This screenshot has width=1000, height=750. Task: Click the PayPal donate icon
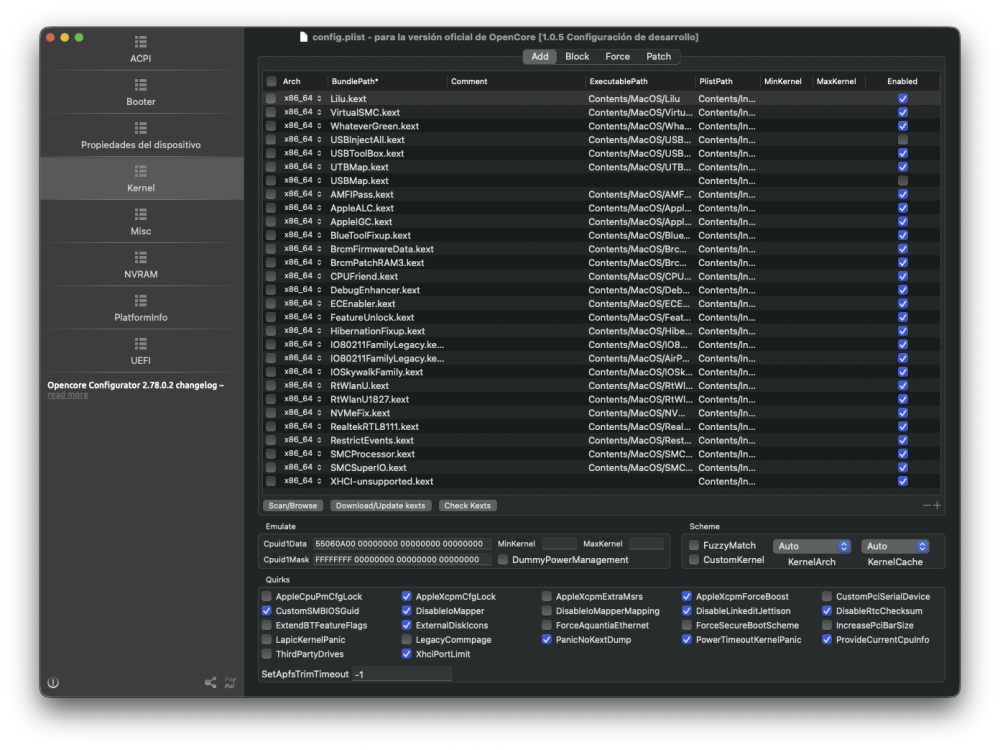230,682
